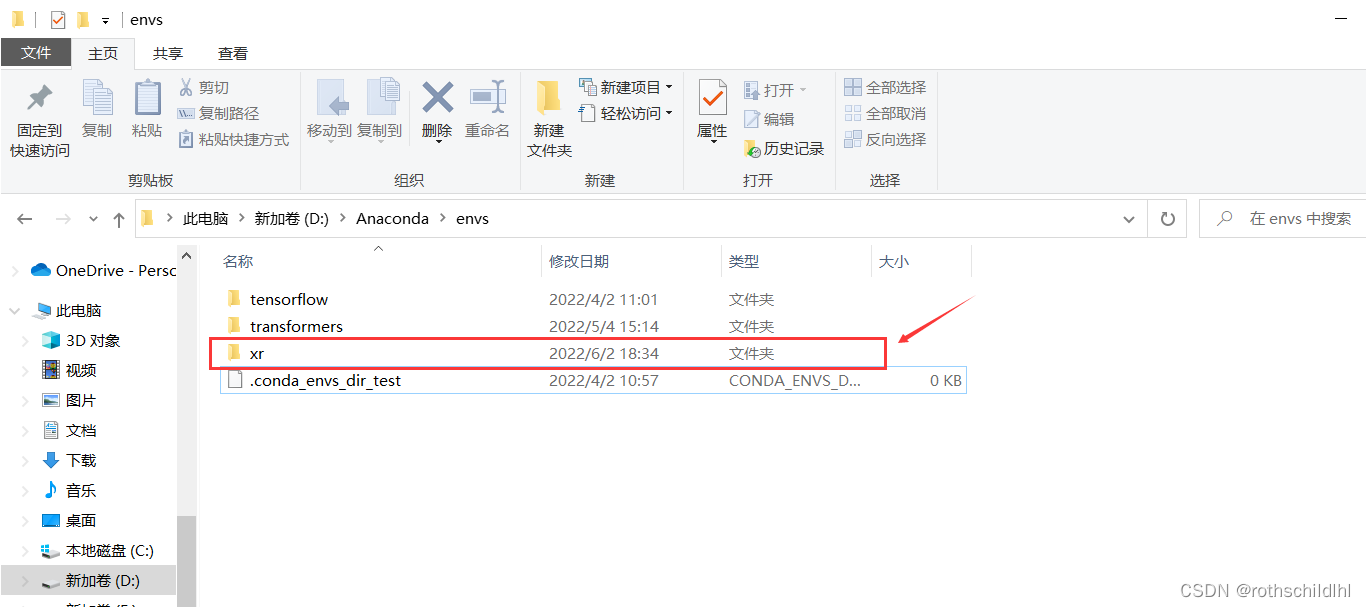Screen dimensions: 1366x607
Task: Open the 共享 ribbon tab
Action: click(x=167, y=52)
